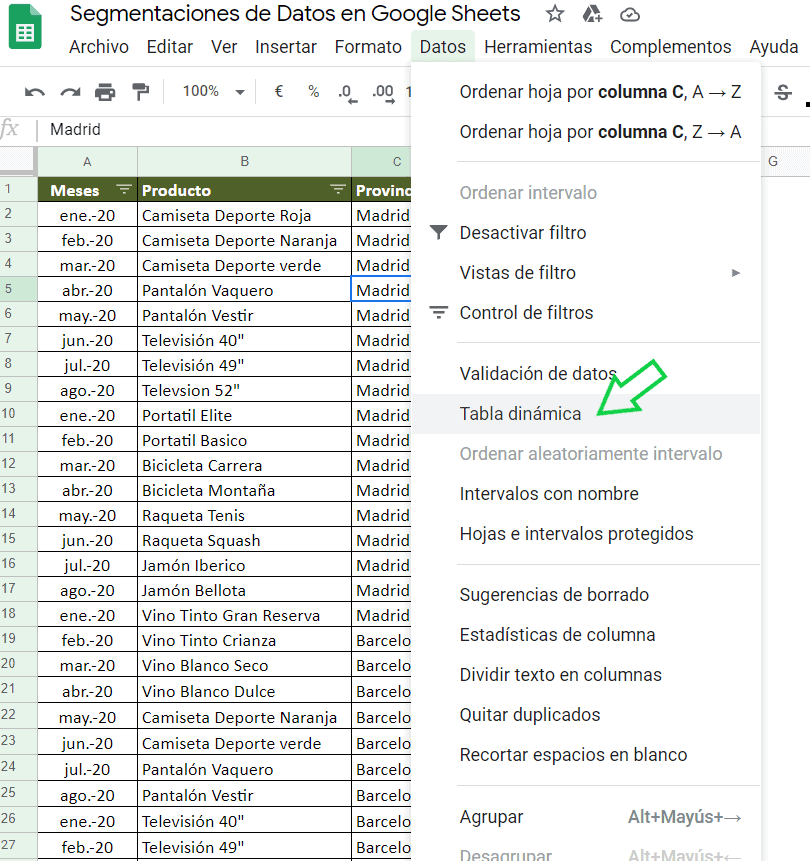Open the Google Sheets home icon
810x861 pixels.
pyautogui.click(x=25, y=27)
